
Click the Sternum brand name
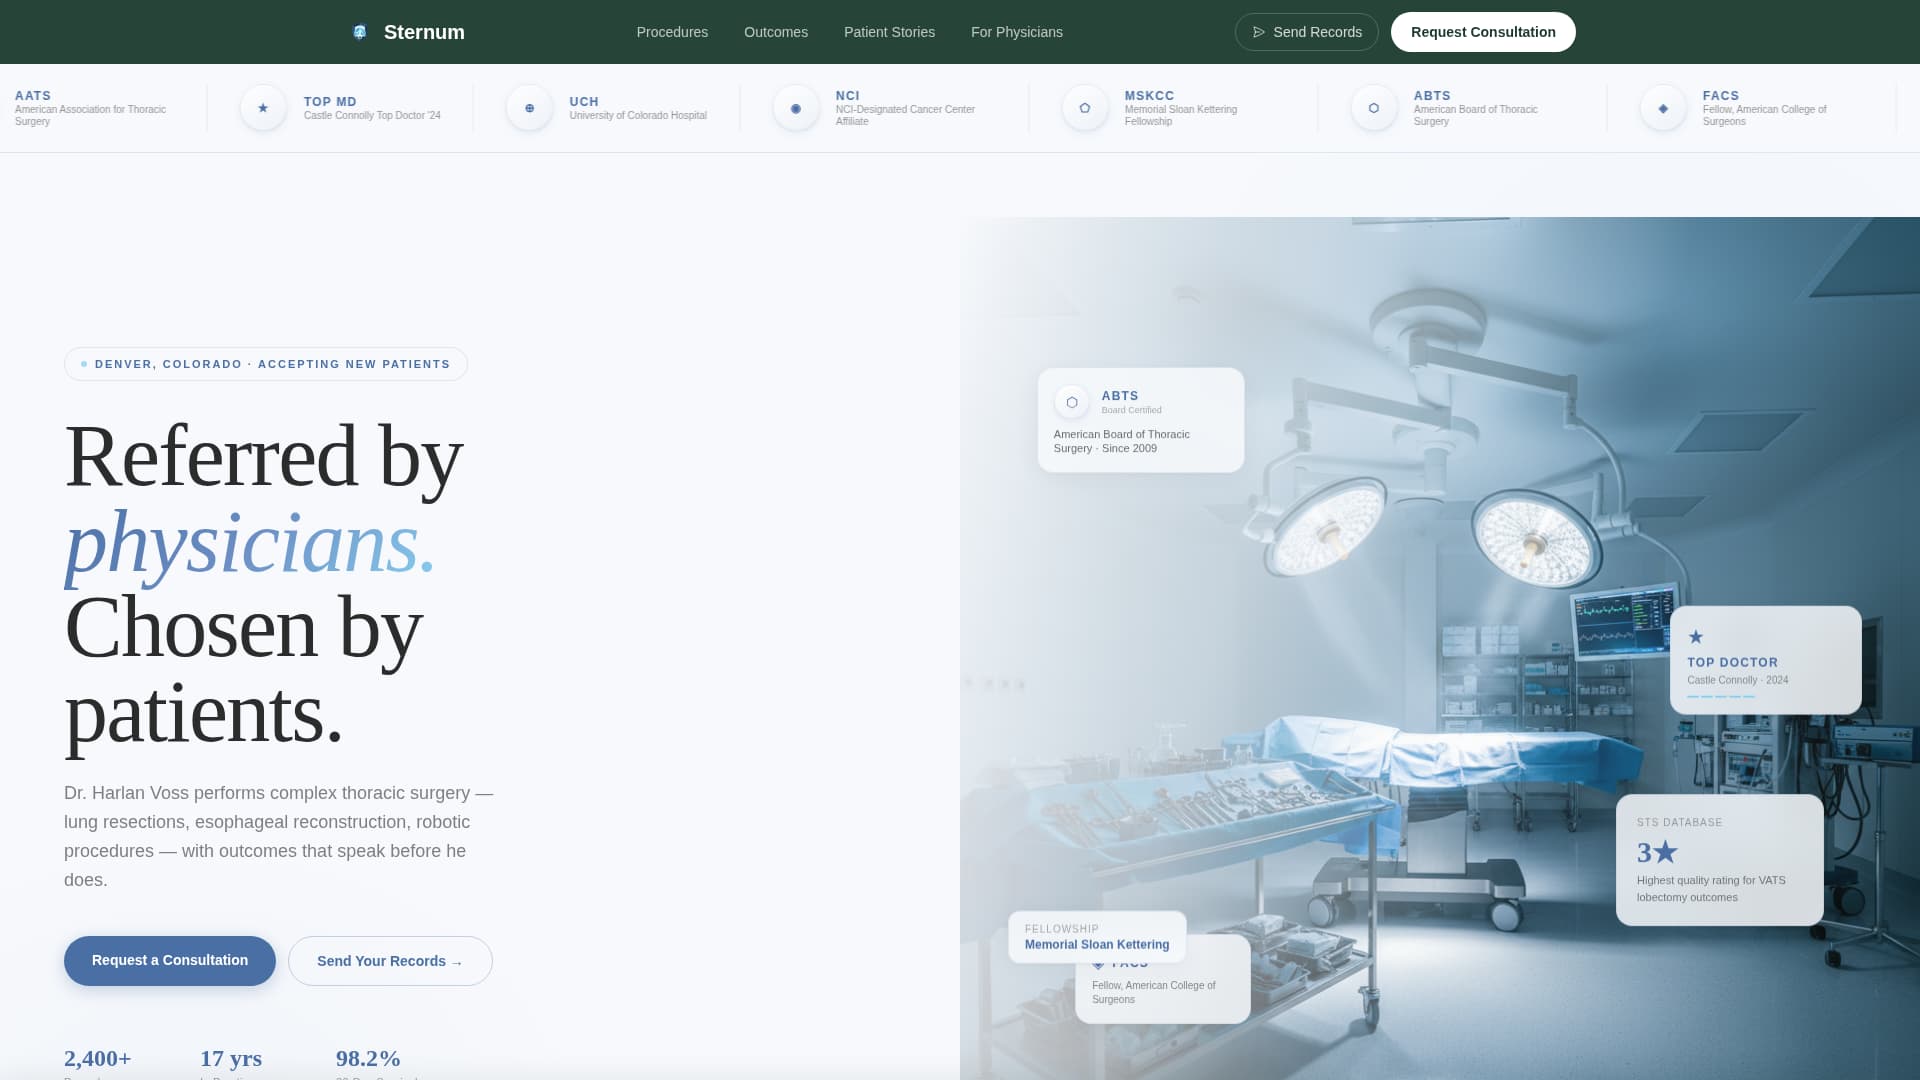pyautogui.click(x=424, y=32)
